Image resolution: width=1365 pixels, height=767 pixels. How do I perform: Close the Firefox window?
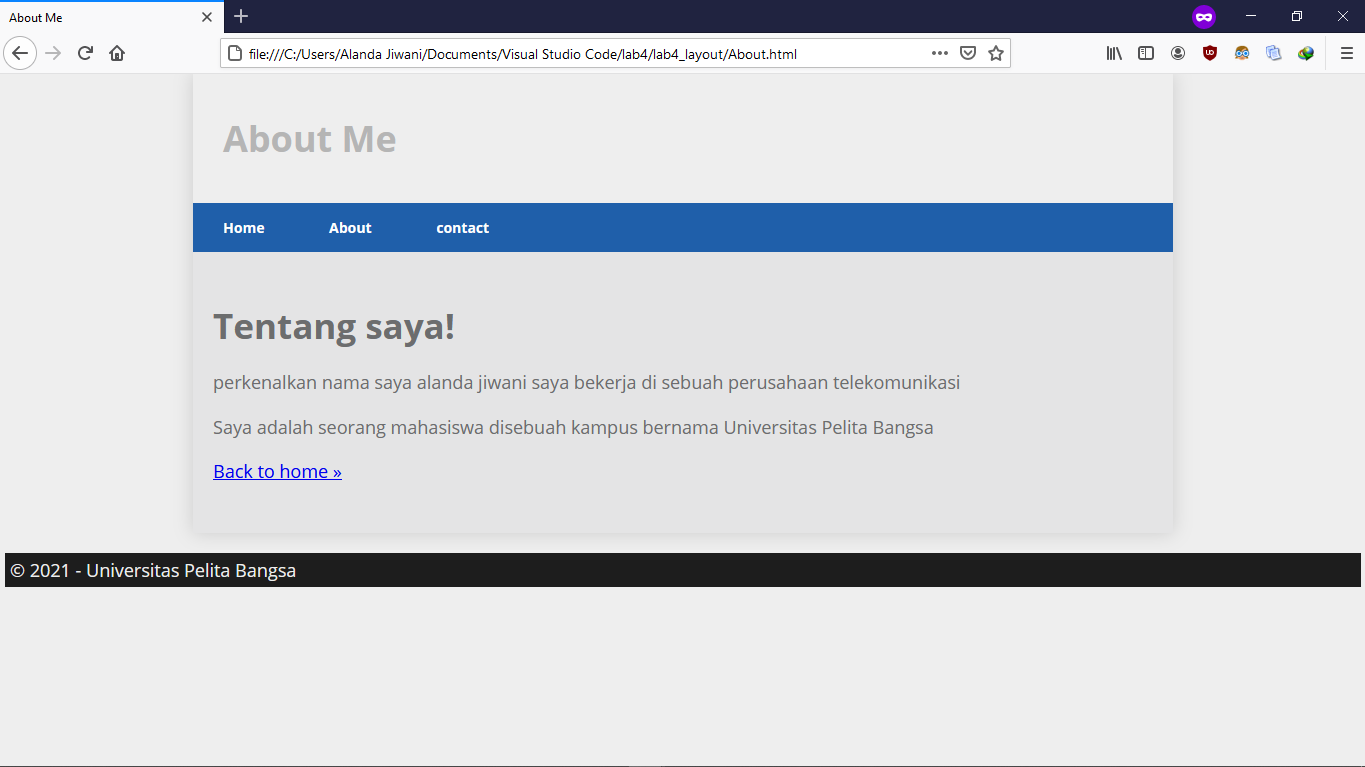(x=1343, y=16)
